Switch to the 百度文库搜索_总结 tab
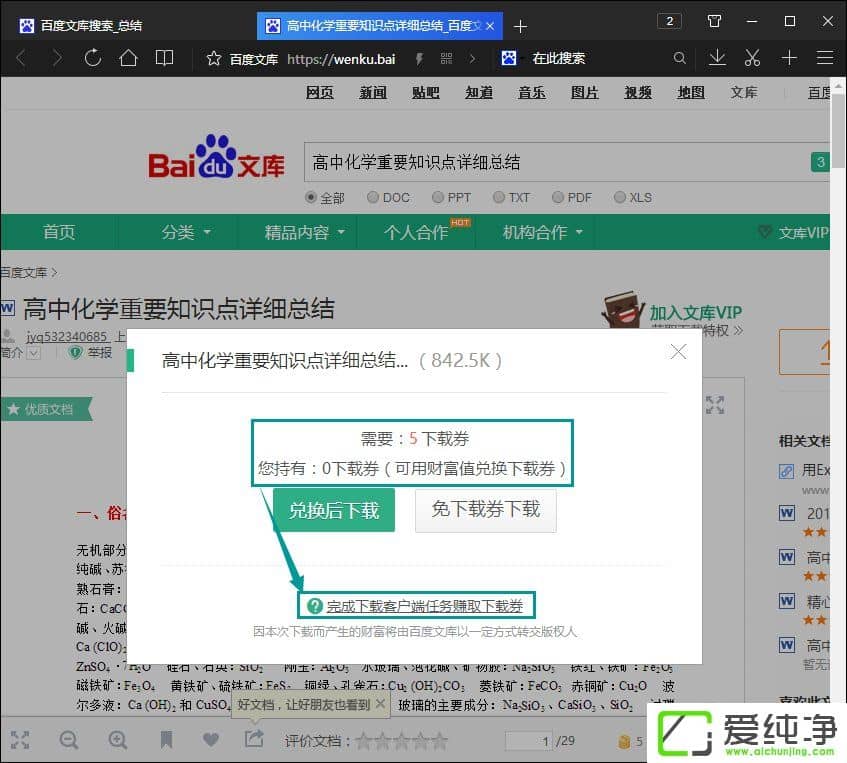Image resolution: width=847 pixels, height=763 pixels. pos(90,25)
